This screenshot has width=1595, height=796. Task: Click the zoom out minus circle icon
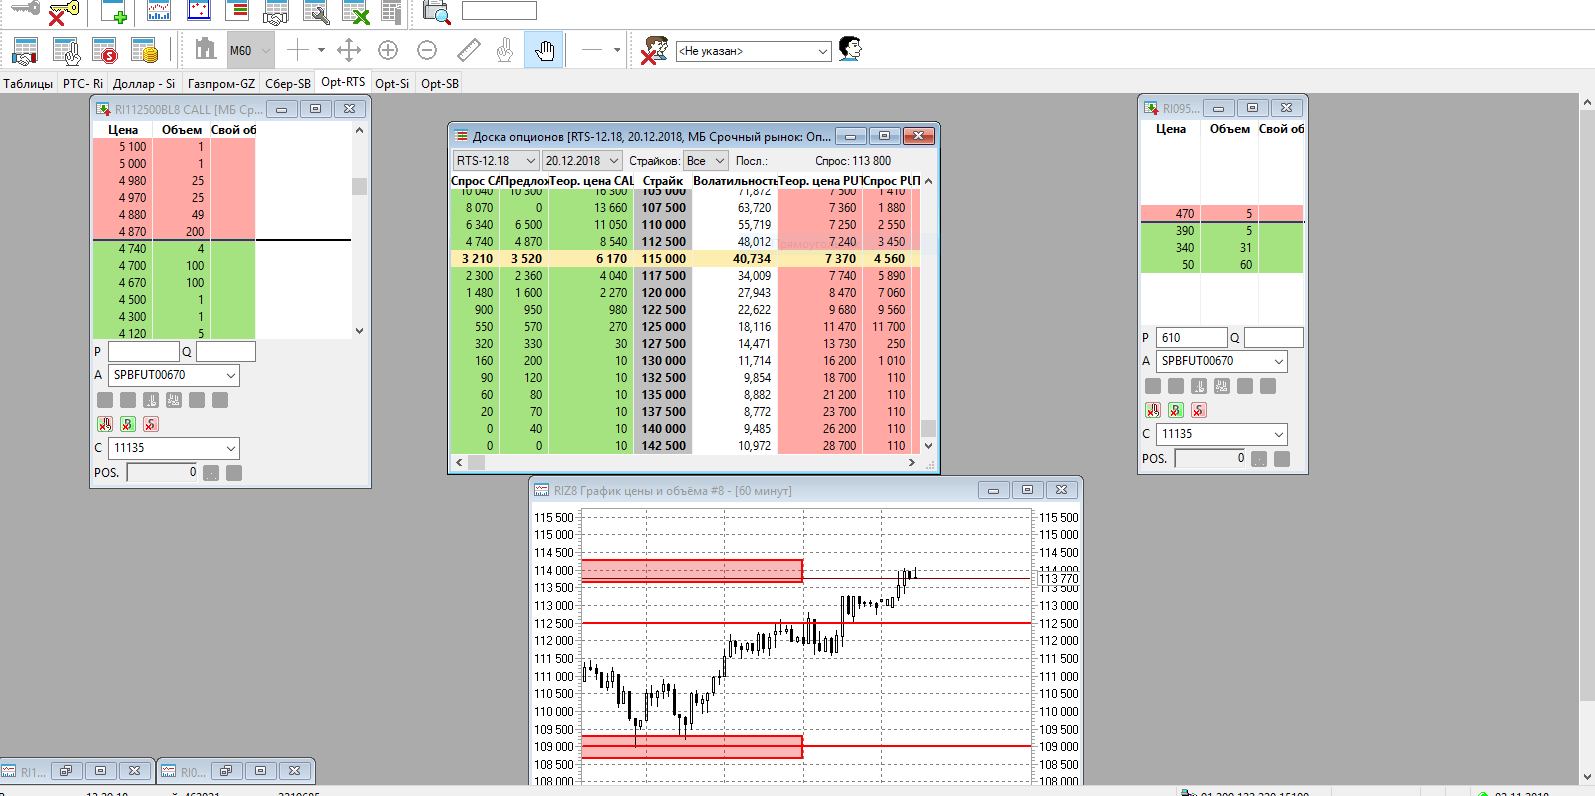click(427, 50)
